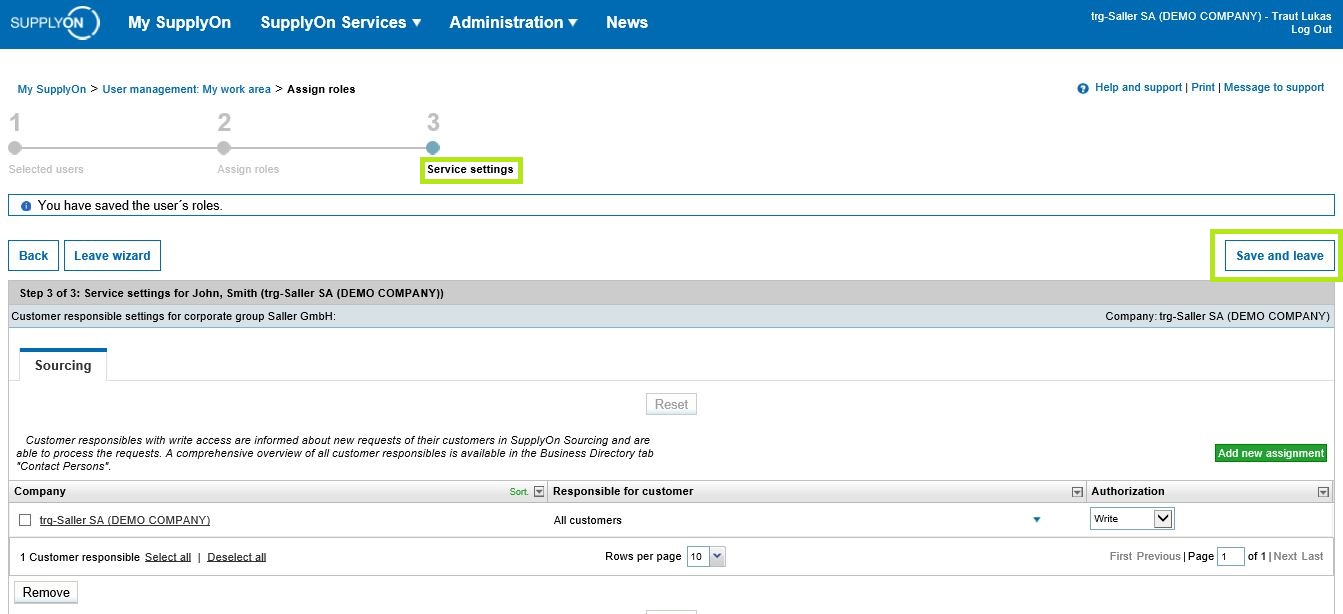Open the Rows per page dropdown
The image size is (1343, 614).
tap(706, 556)
